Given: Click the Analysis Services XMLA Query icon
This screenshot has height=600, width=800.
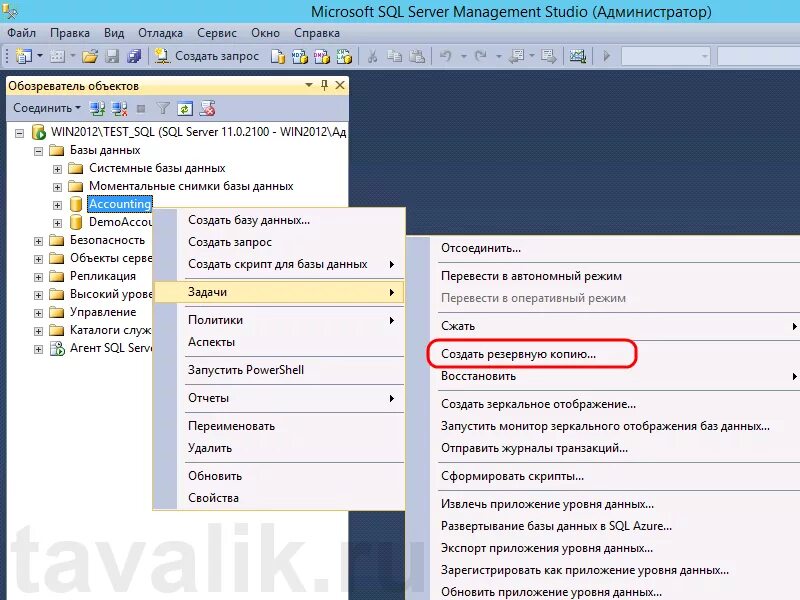Looking at the screenshot, I should [x=344, y=56].
